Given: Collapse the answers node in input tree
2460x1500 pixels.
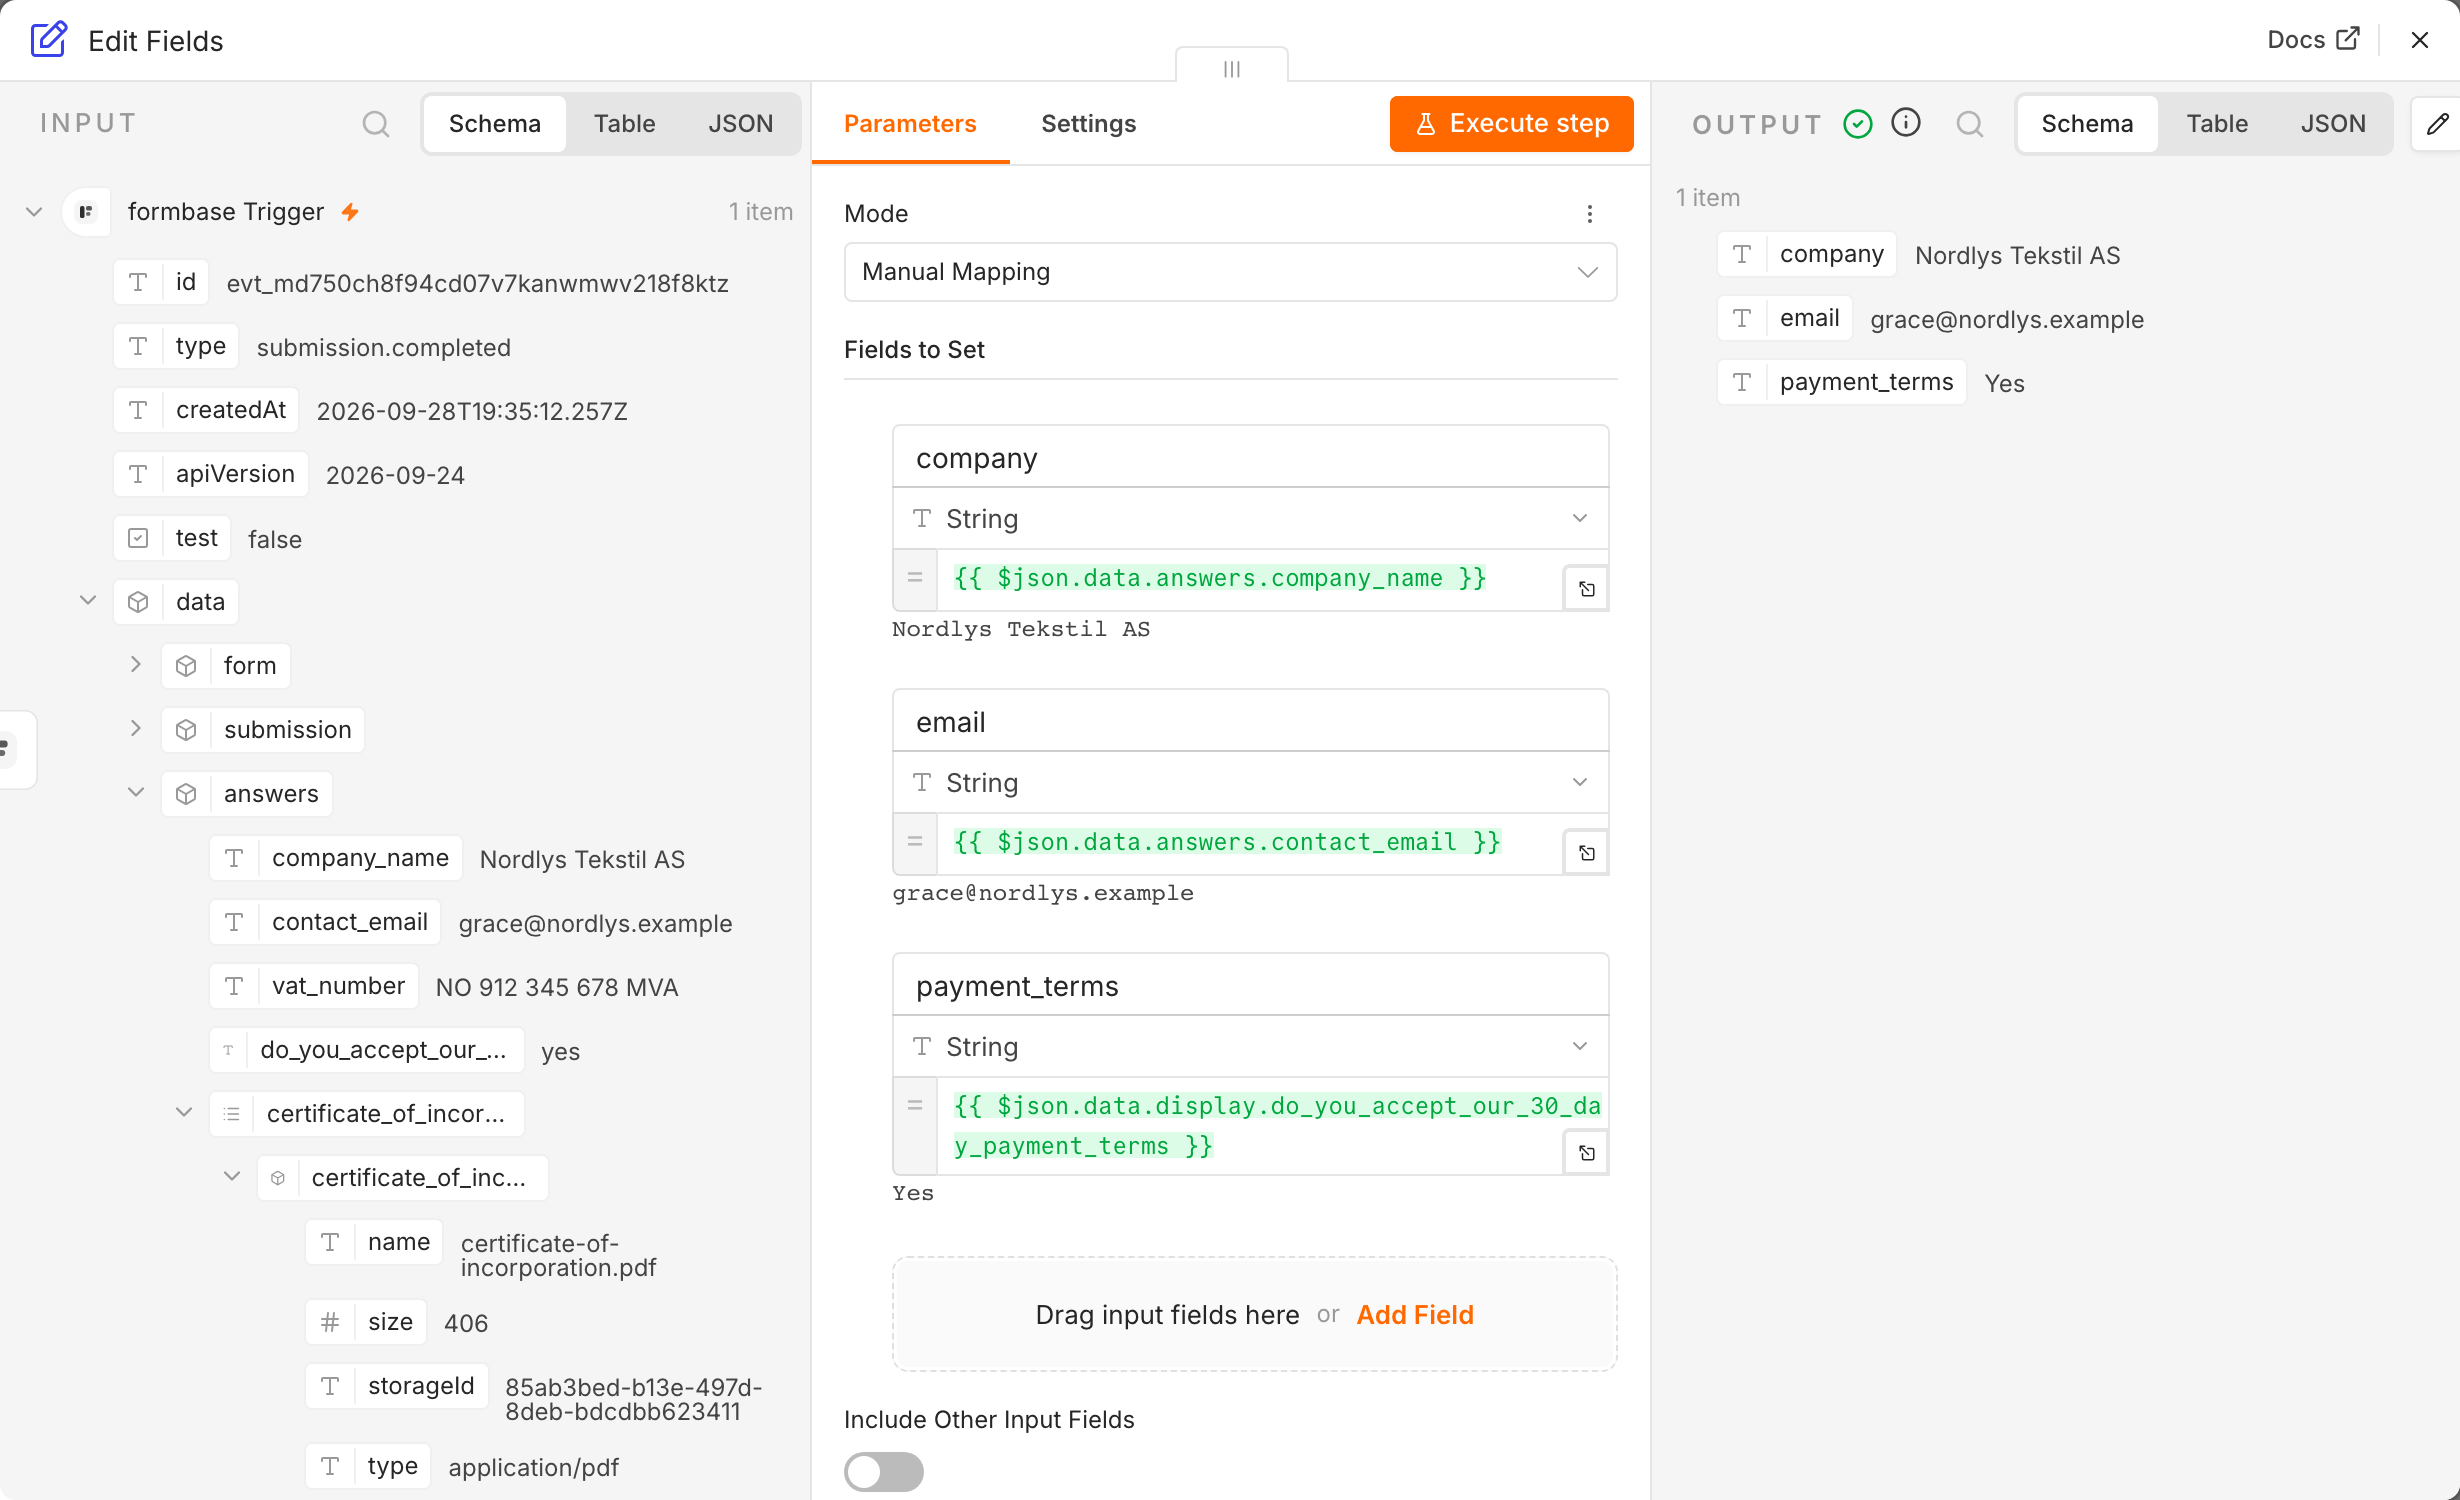Looking at the screenshot, I should point(136,793).
